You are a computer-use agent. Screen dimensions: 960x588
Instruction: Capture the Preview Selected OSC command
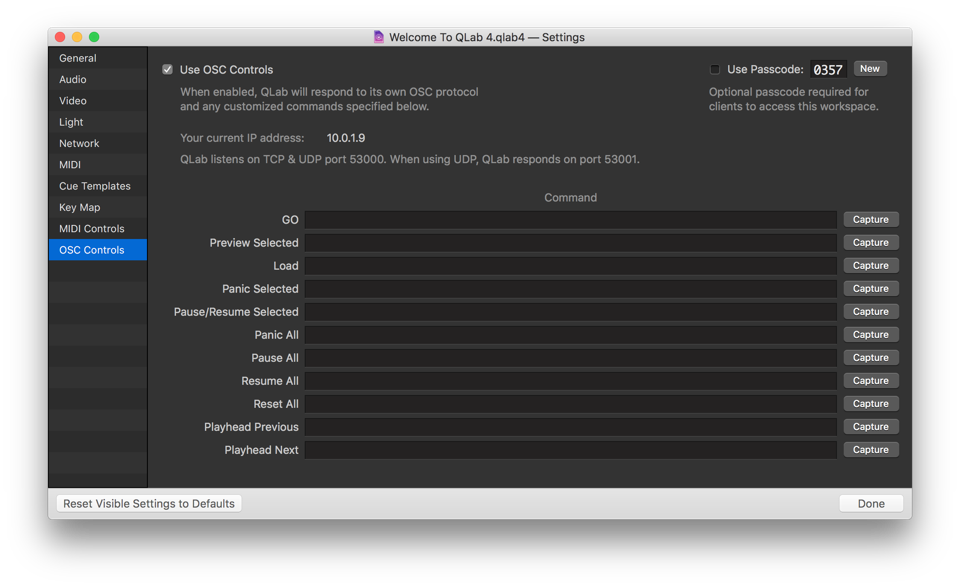[x=870, y=243]
